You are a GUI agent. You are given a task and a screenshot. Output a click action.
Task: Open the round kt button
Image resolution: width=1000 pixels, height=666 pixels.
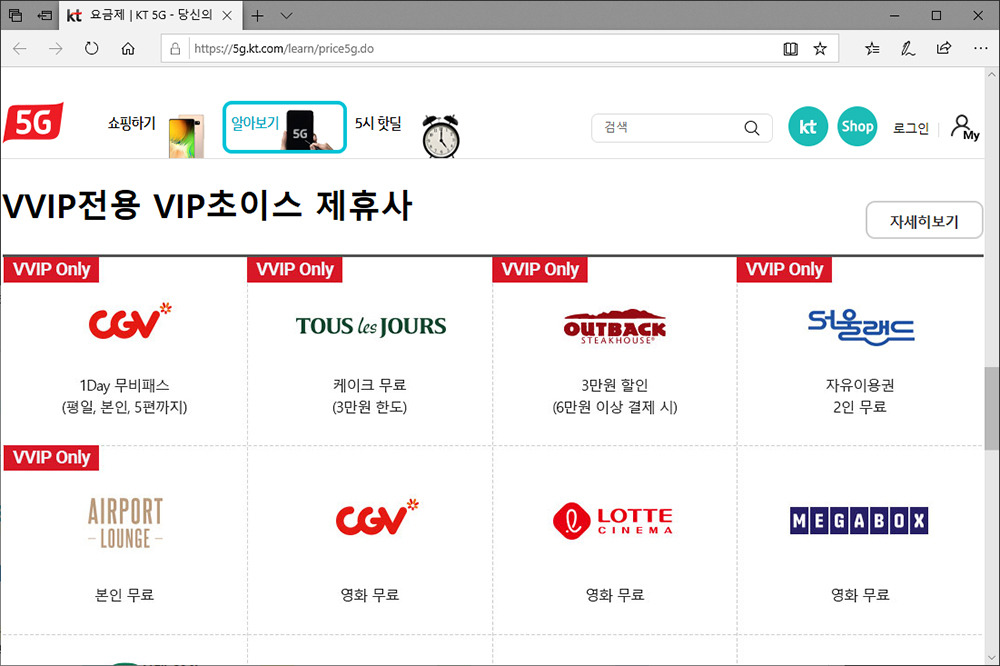tap(808, 126)
